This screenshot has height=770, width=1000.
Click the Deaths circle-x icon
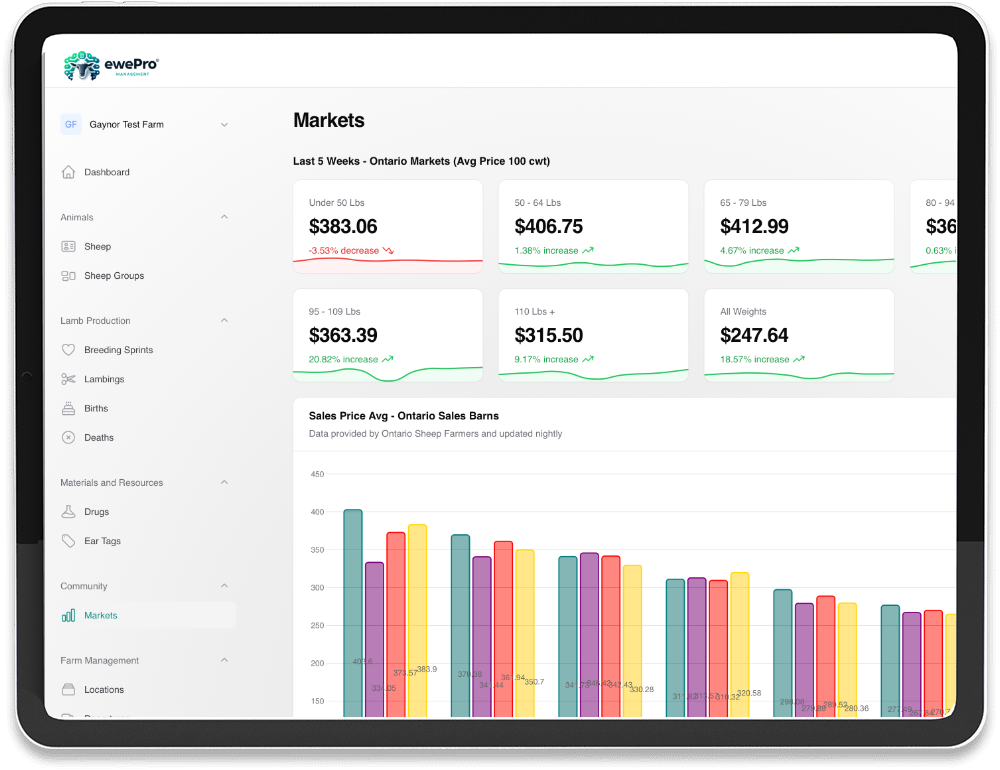pyautogui.click(x=68, y=437)
